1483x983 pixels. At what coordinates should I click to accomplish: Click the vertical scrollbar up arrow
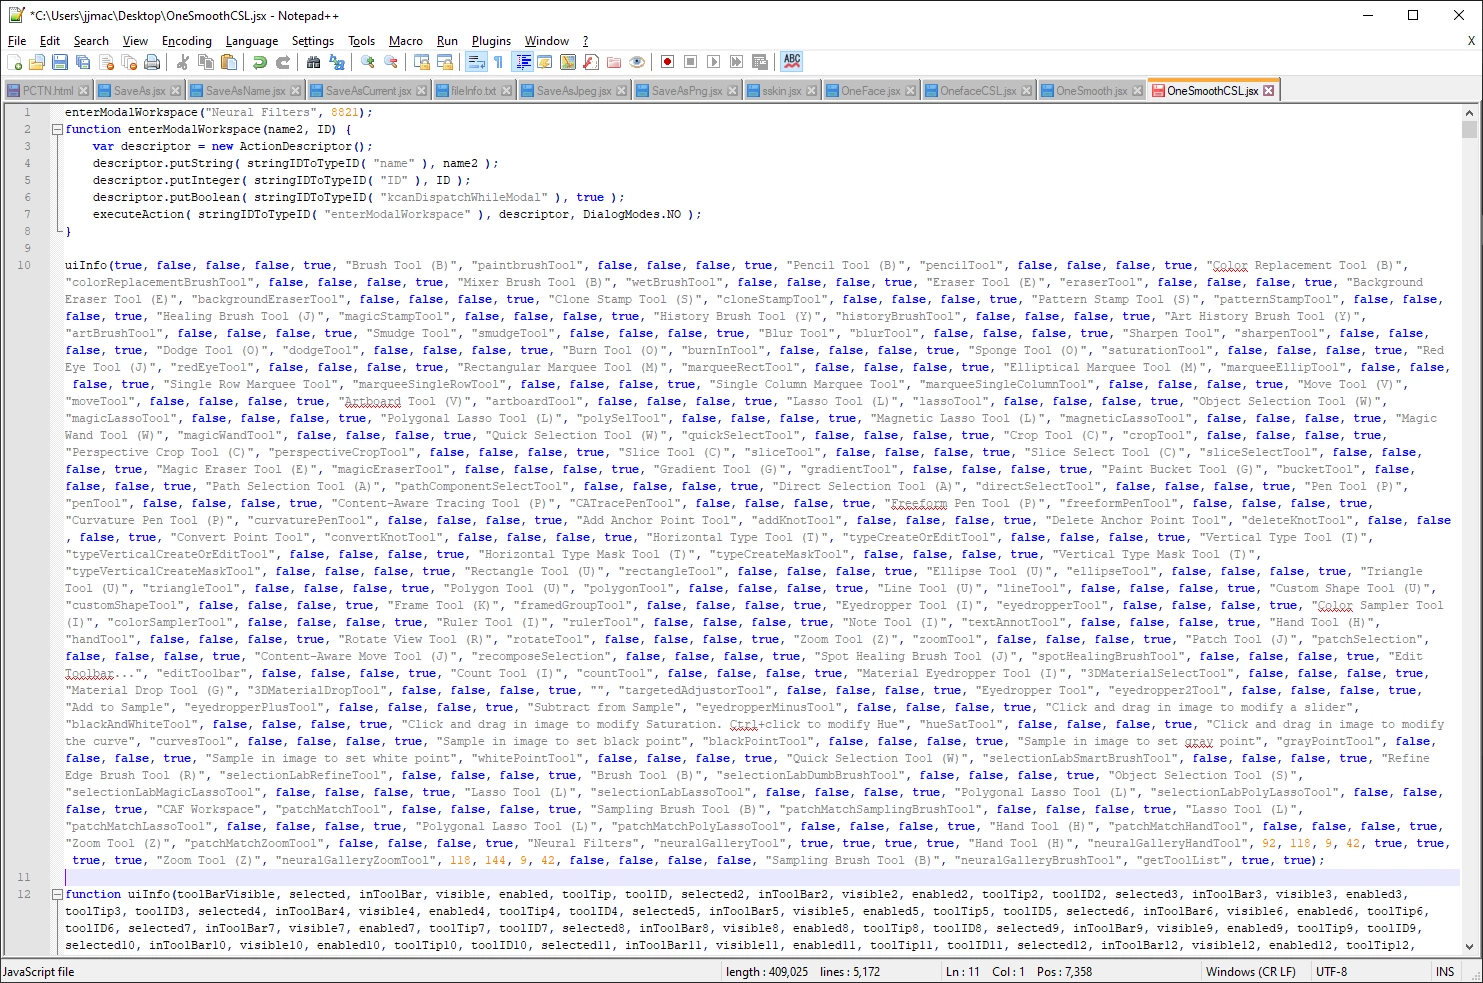click(1469, 112)
